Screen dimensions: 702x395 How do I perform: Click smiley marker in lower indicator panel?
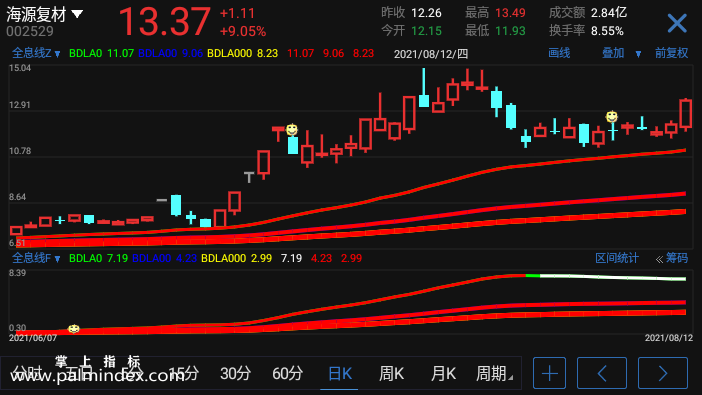click(74, 329)
